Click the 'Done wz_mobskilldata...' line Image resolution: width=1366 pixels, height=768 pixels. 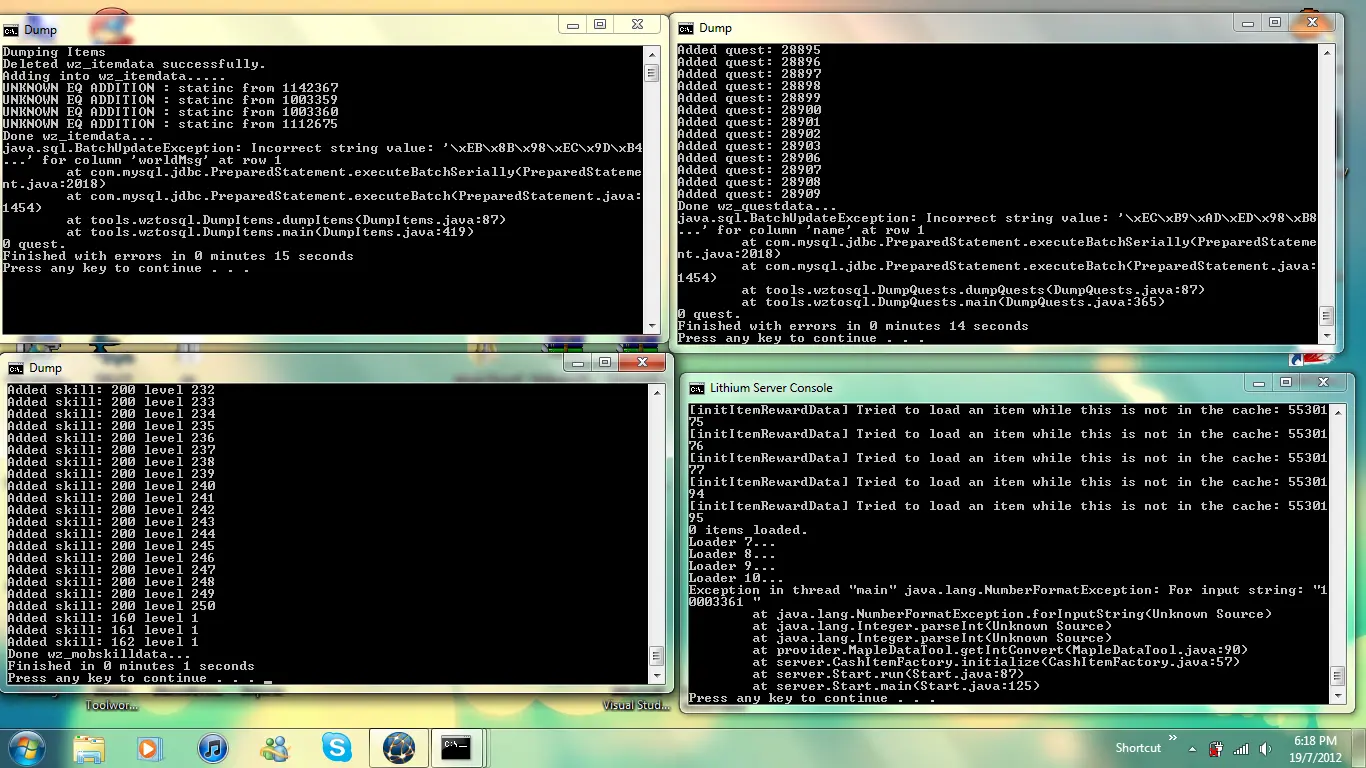(99, 654)
